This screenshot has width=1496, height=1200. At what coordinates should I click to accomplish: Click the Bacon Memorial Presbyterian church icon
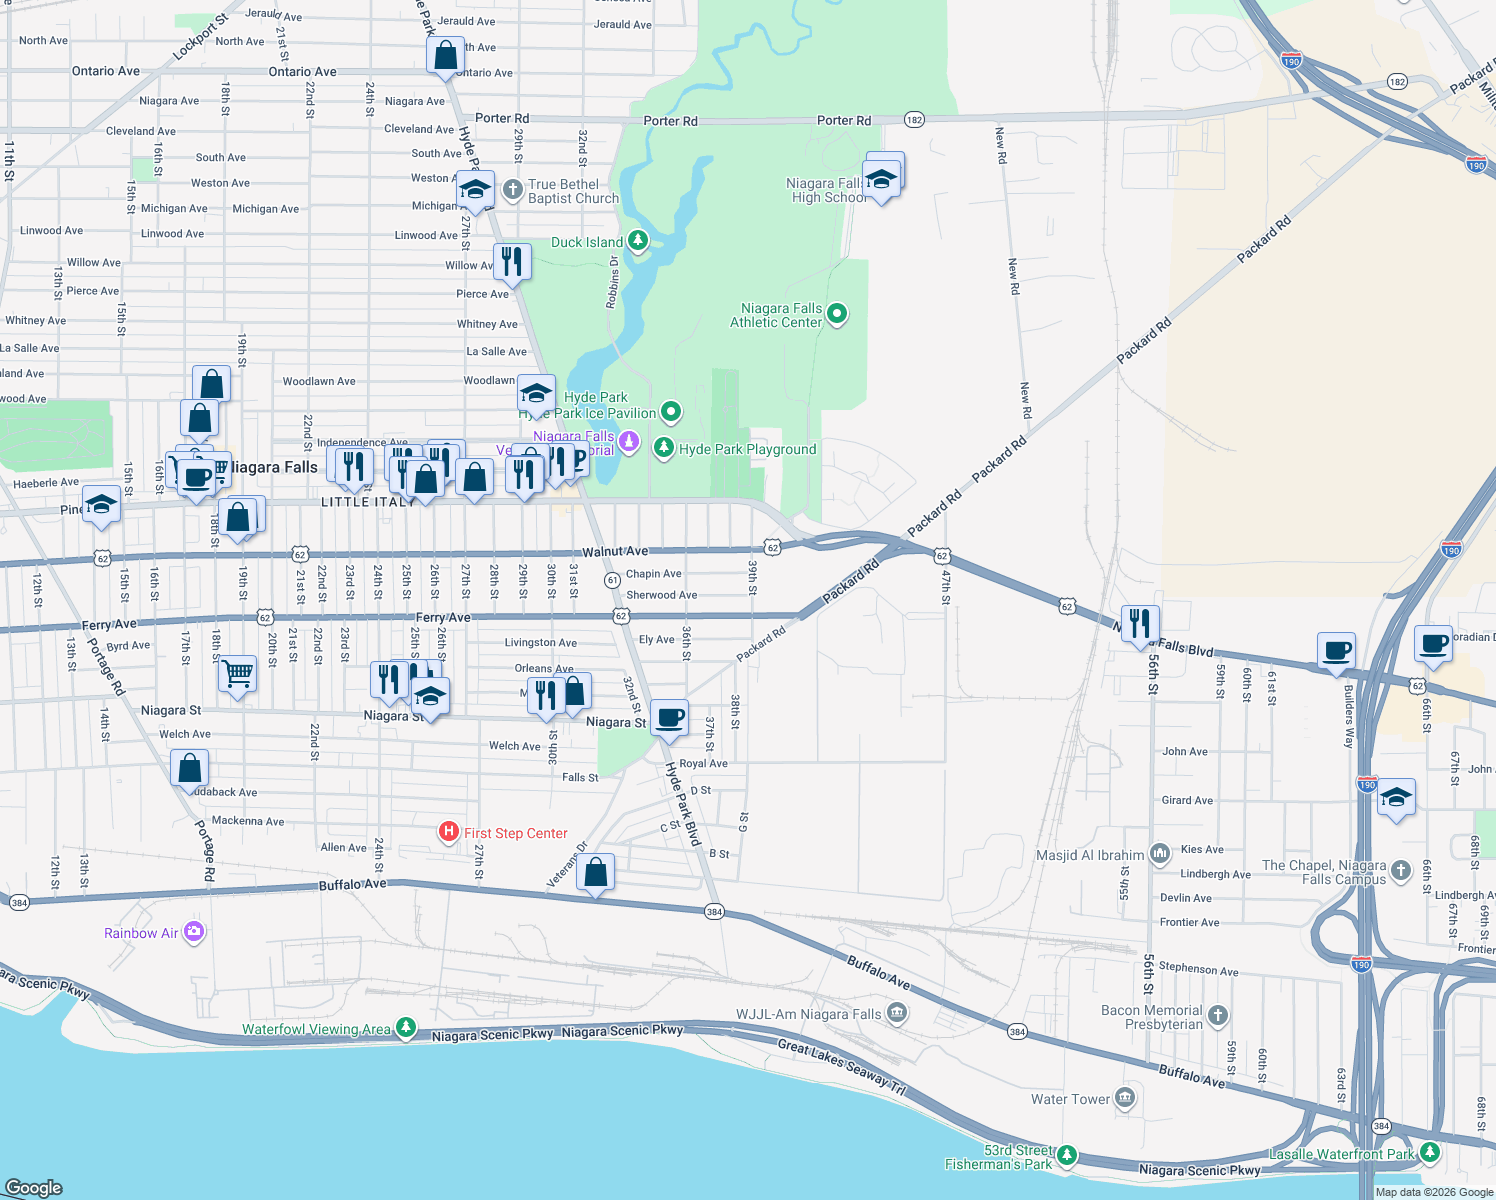(x=1217, y=1015)
